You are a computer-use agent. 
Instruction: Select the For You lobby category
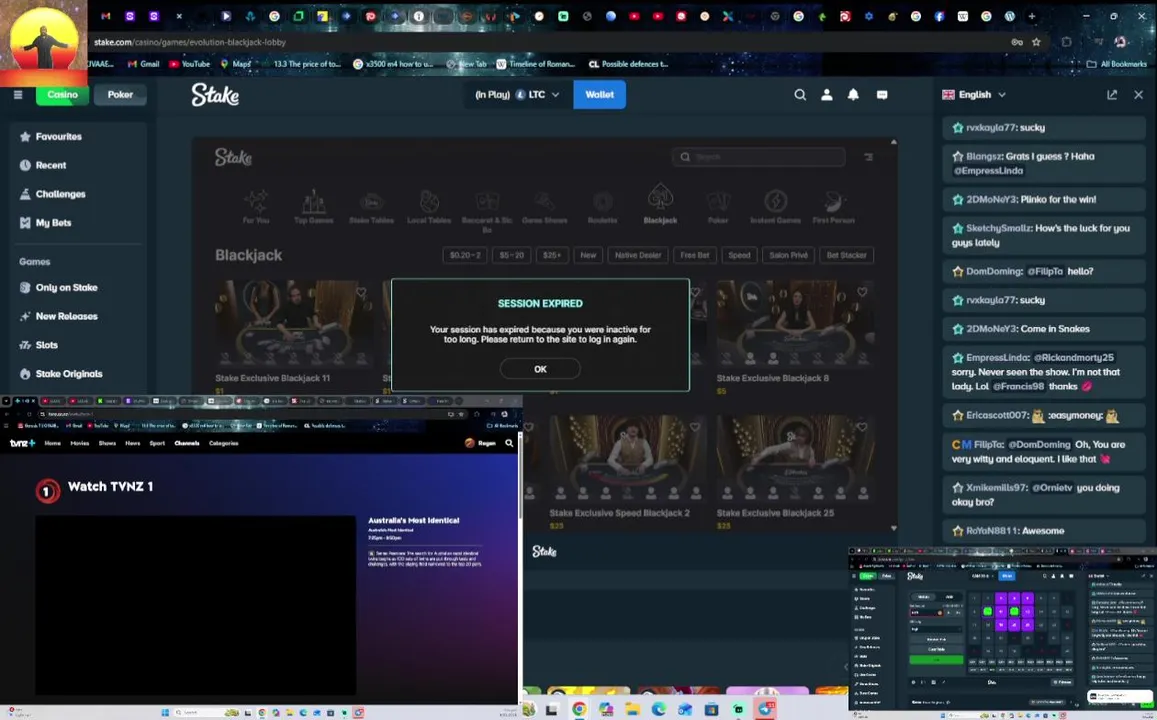(256, 206)
